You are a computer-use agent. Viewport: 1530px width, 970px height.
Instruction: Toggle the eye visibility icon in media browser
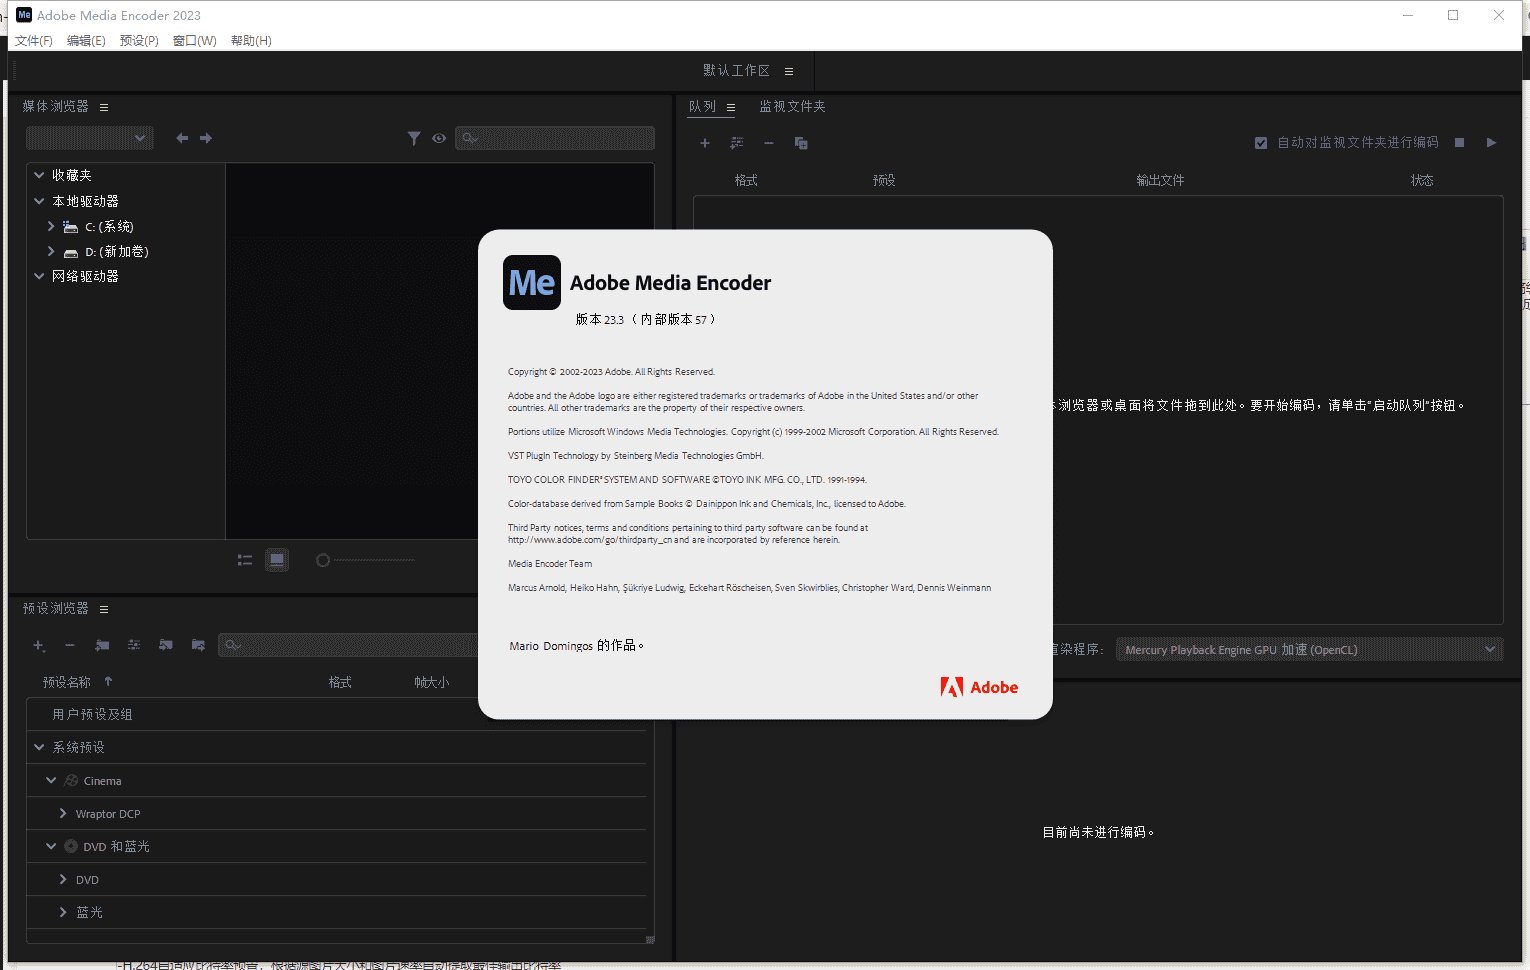[x=439, y=138]
